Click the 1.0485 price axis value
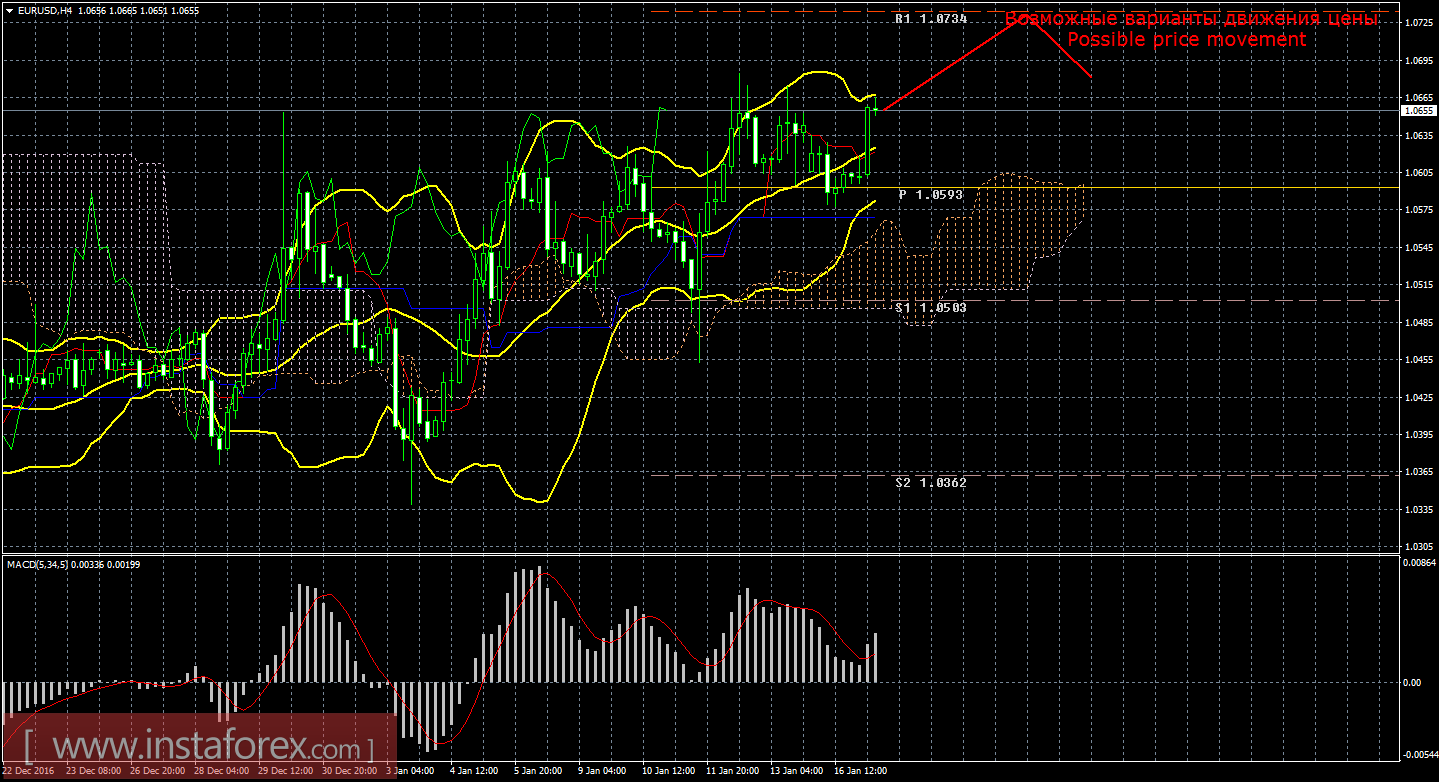Screen dimensions: 1439x782 pos(1418,322)
